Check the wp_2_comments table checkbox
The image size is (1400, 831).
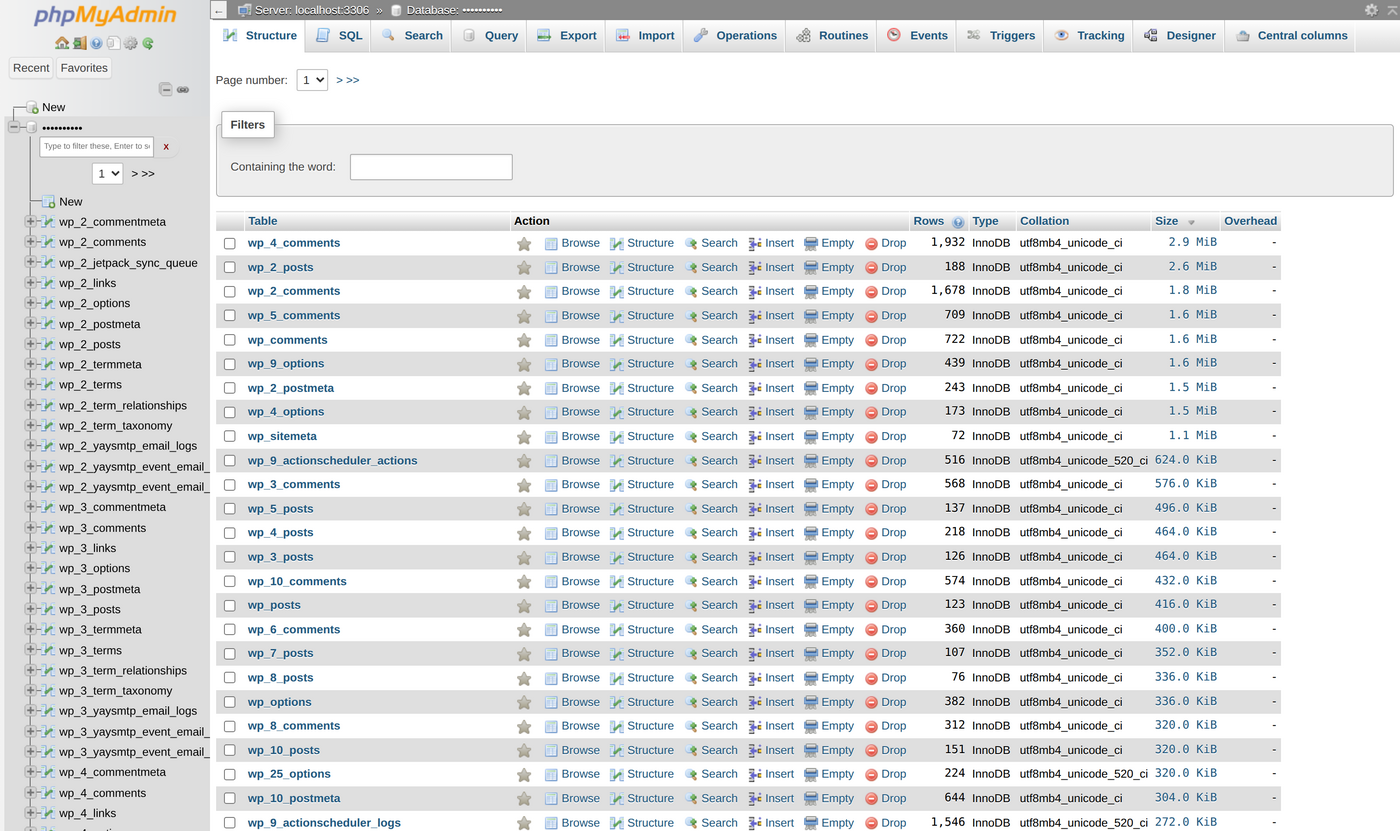[x=230, y=291]
